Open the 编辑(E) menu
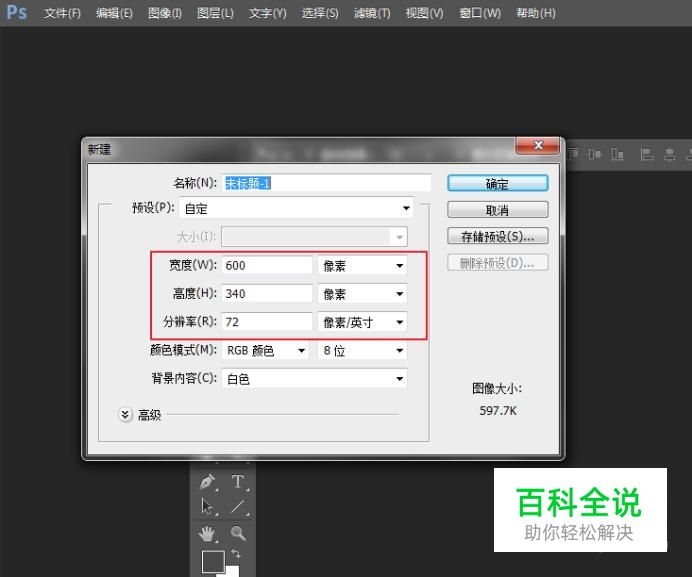The height and width of the screenshot is (577, 692). (114, 13)
